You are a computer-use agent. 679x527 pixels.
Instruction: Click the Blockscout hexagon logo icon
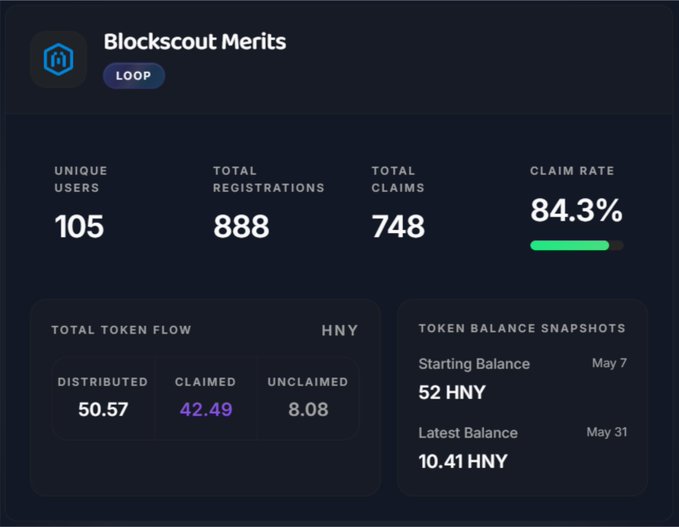click(x=58, y=59)
